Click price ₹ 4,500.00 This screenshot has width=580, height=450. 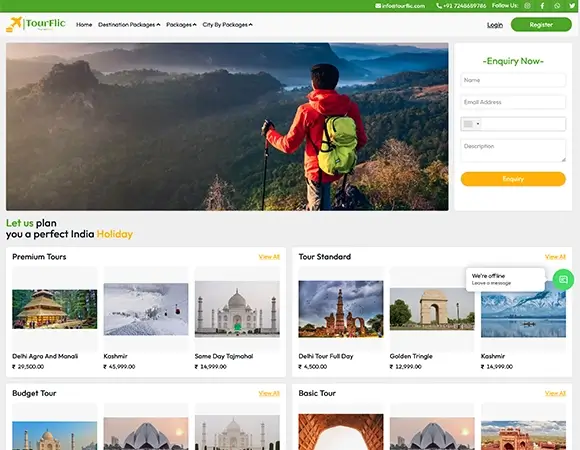tap(313, 366)
